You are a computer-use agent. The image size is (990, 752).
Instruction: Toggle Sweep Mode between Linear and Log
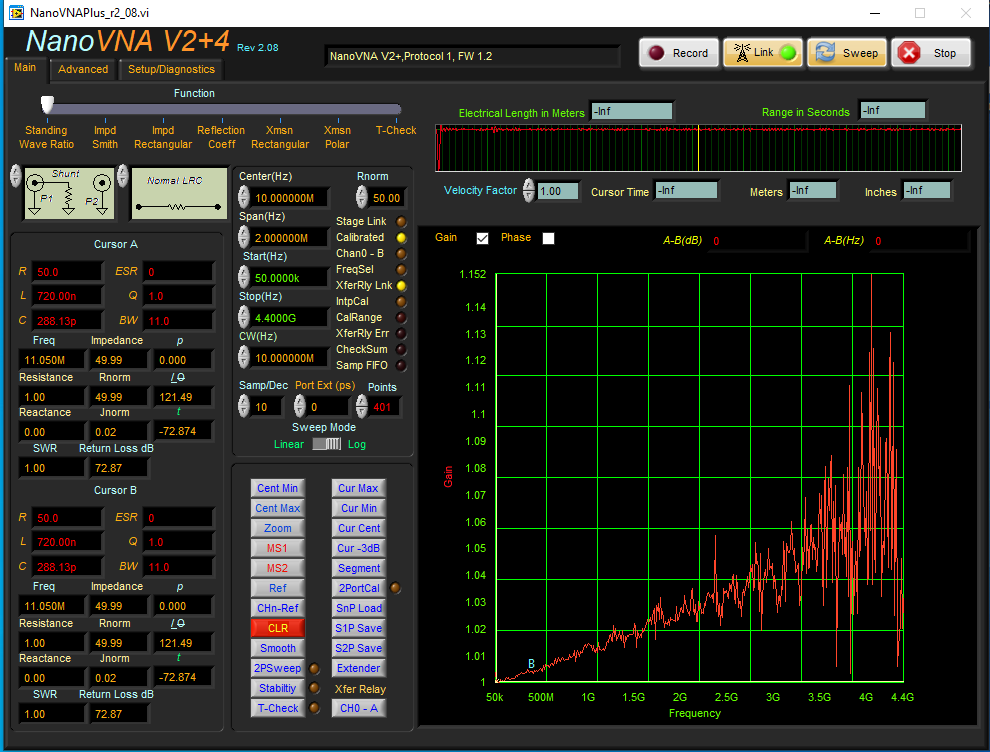tap(326, 444)
